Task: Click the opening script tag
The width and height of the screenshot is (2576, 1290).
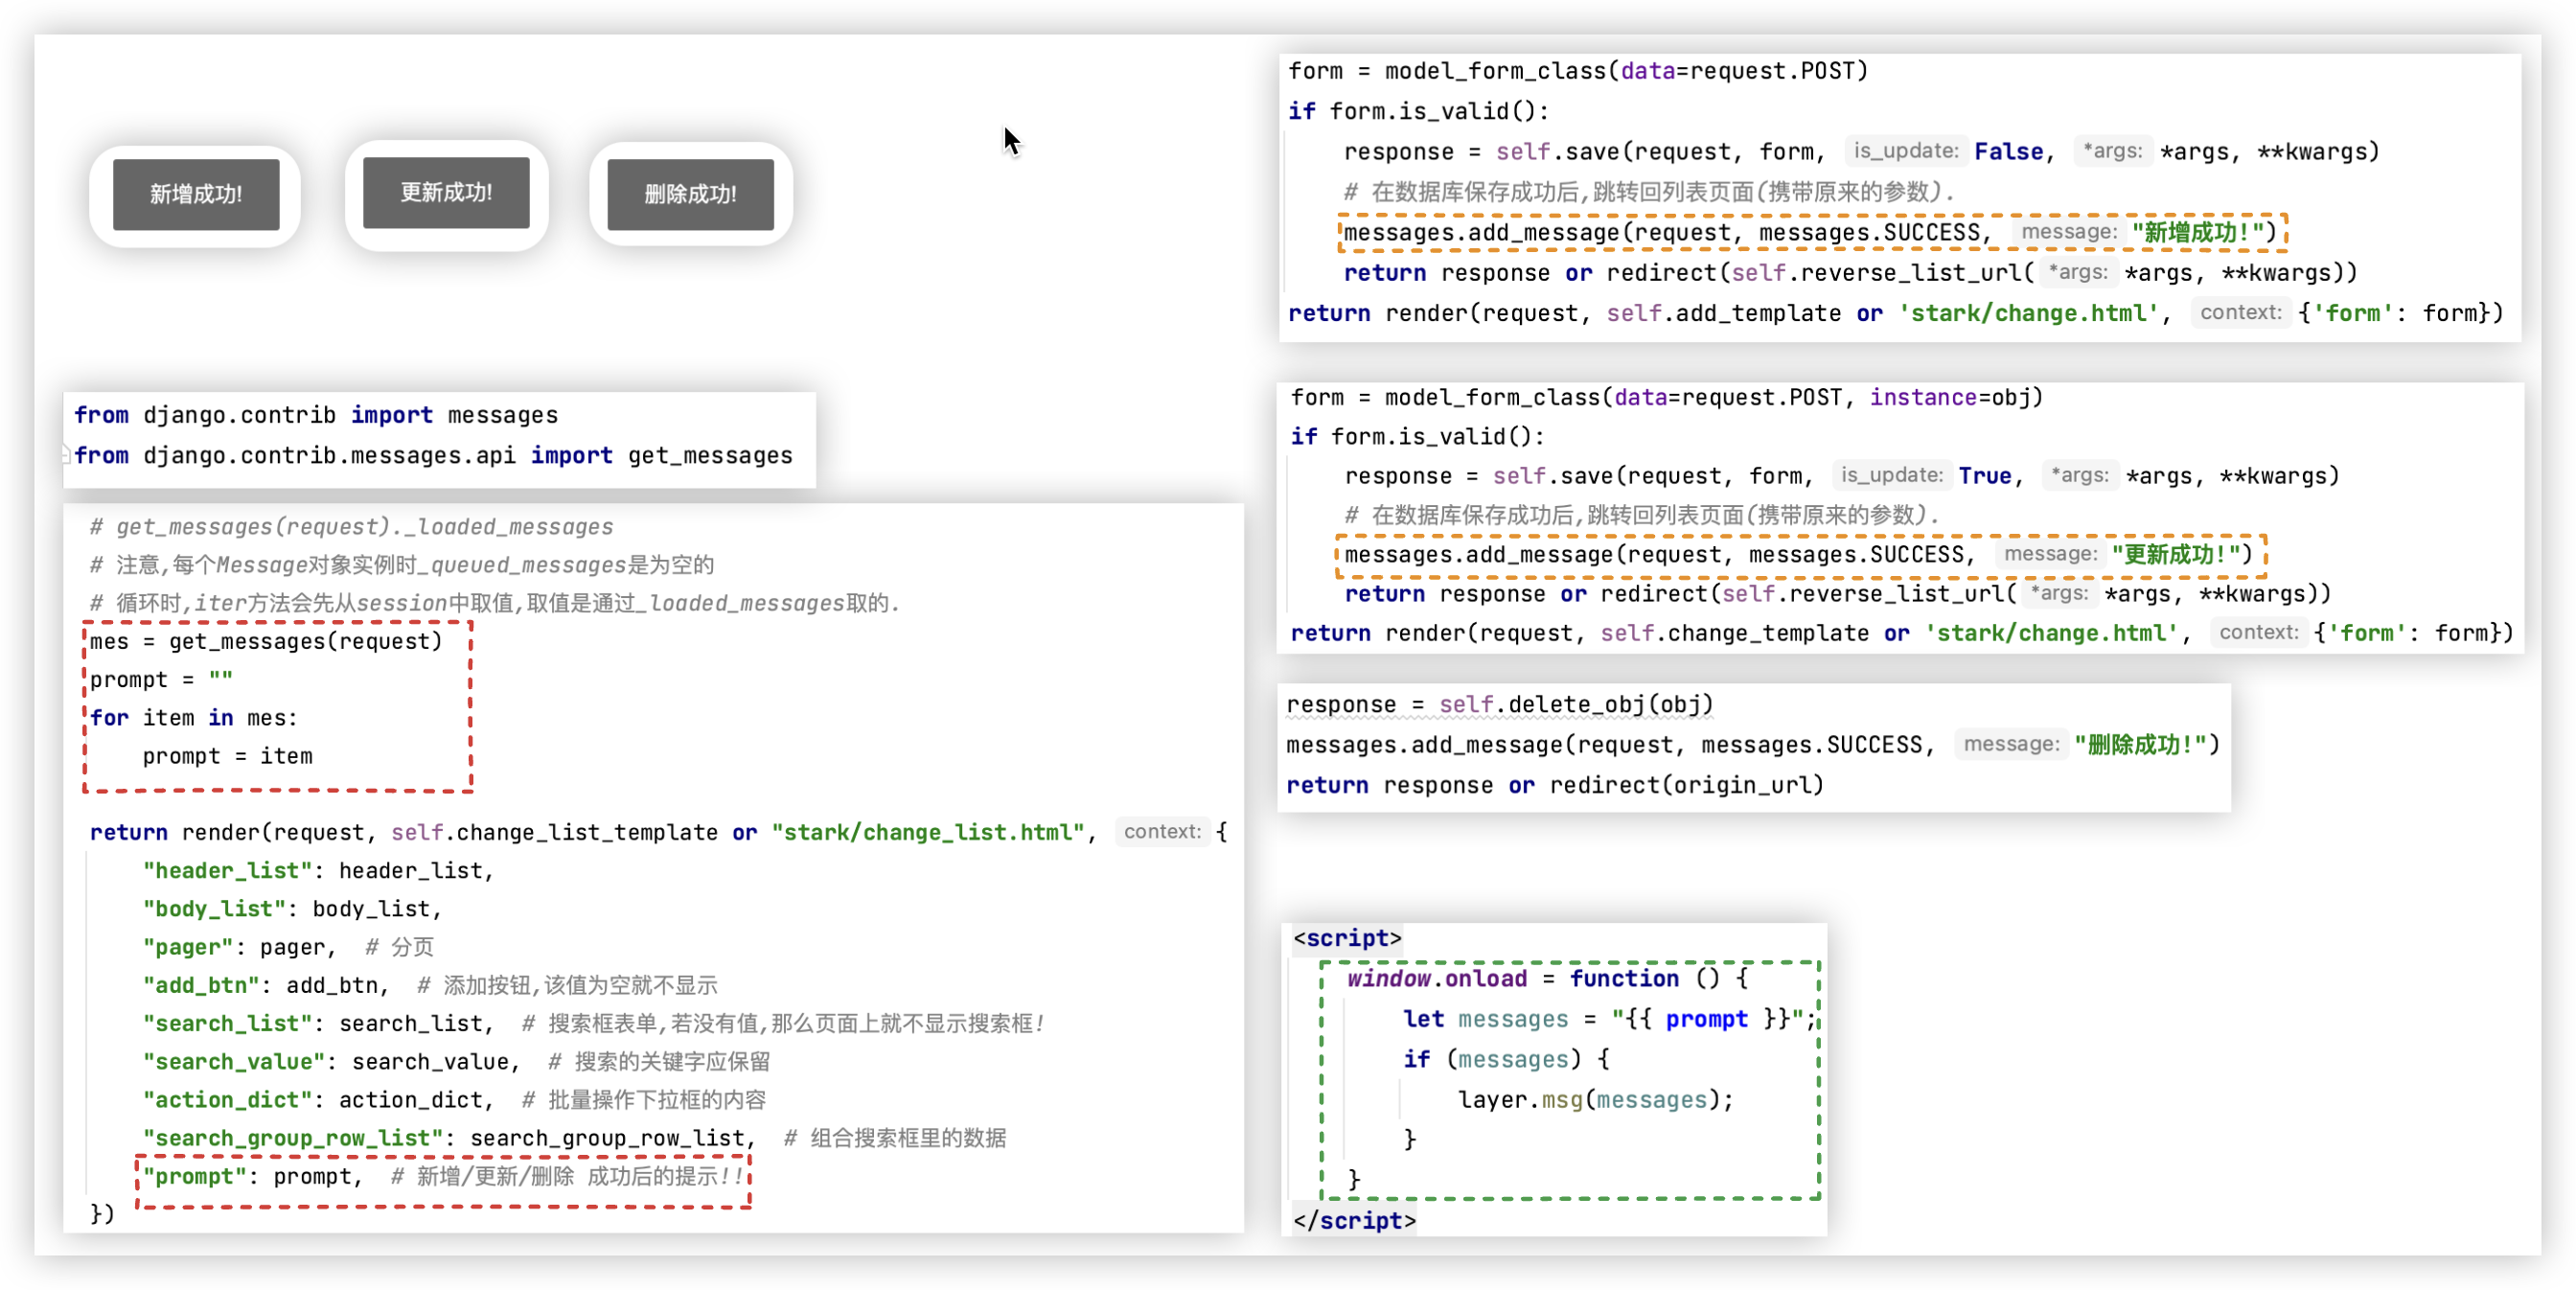Action: (x=1347, y=938)
